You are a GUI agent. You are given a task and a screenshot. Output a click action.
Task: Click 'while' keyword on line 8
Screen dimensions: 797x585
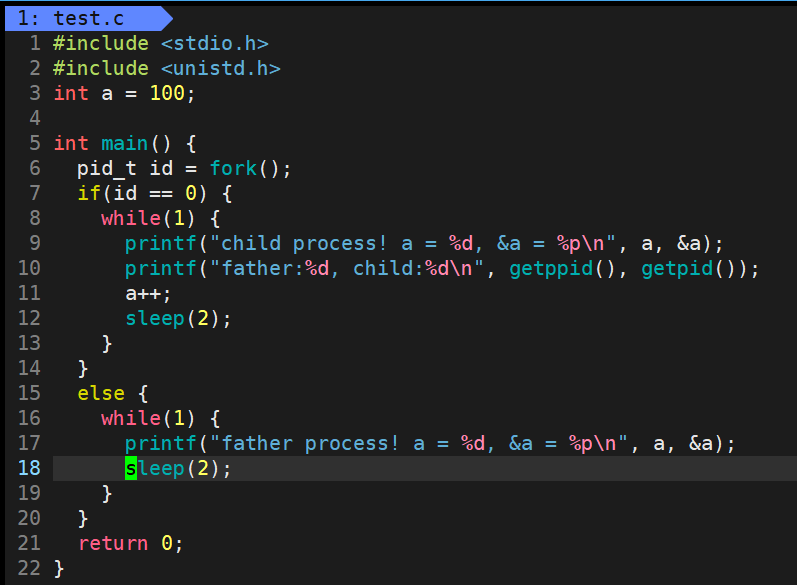click(x=131, y=218)
